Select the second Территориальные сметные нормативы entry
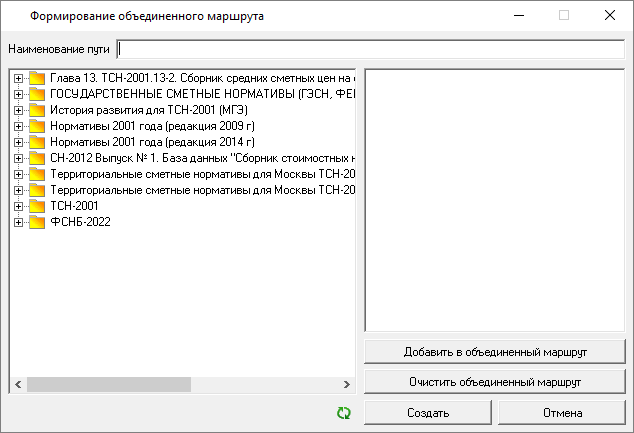 202,190
